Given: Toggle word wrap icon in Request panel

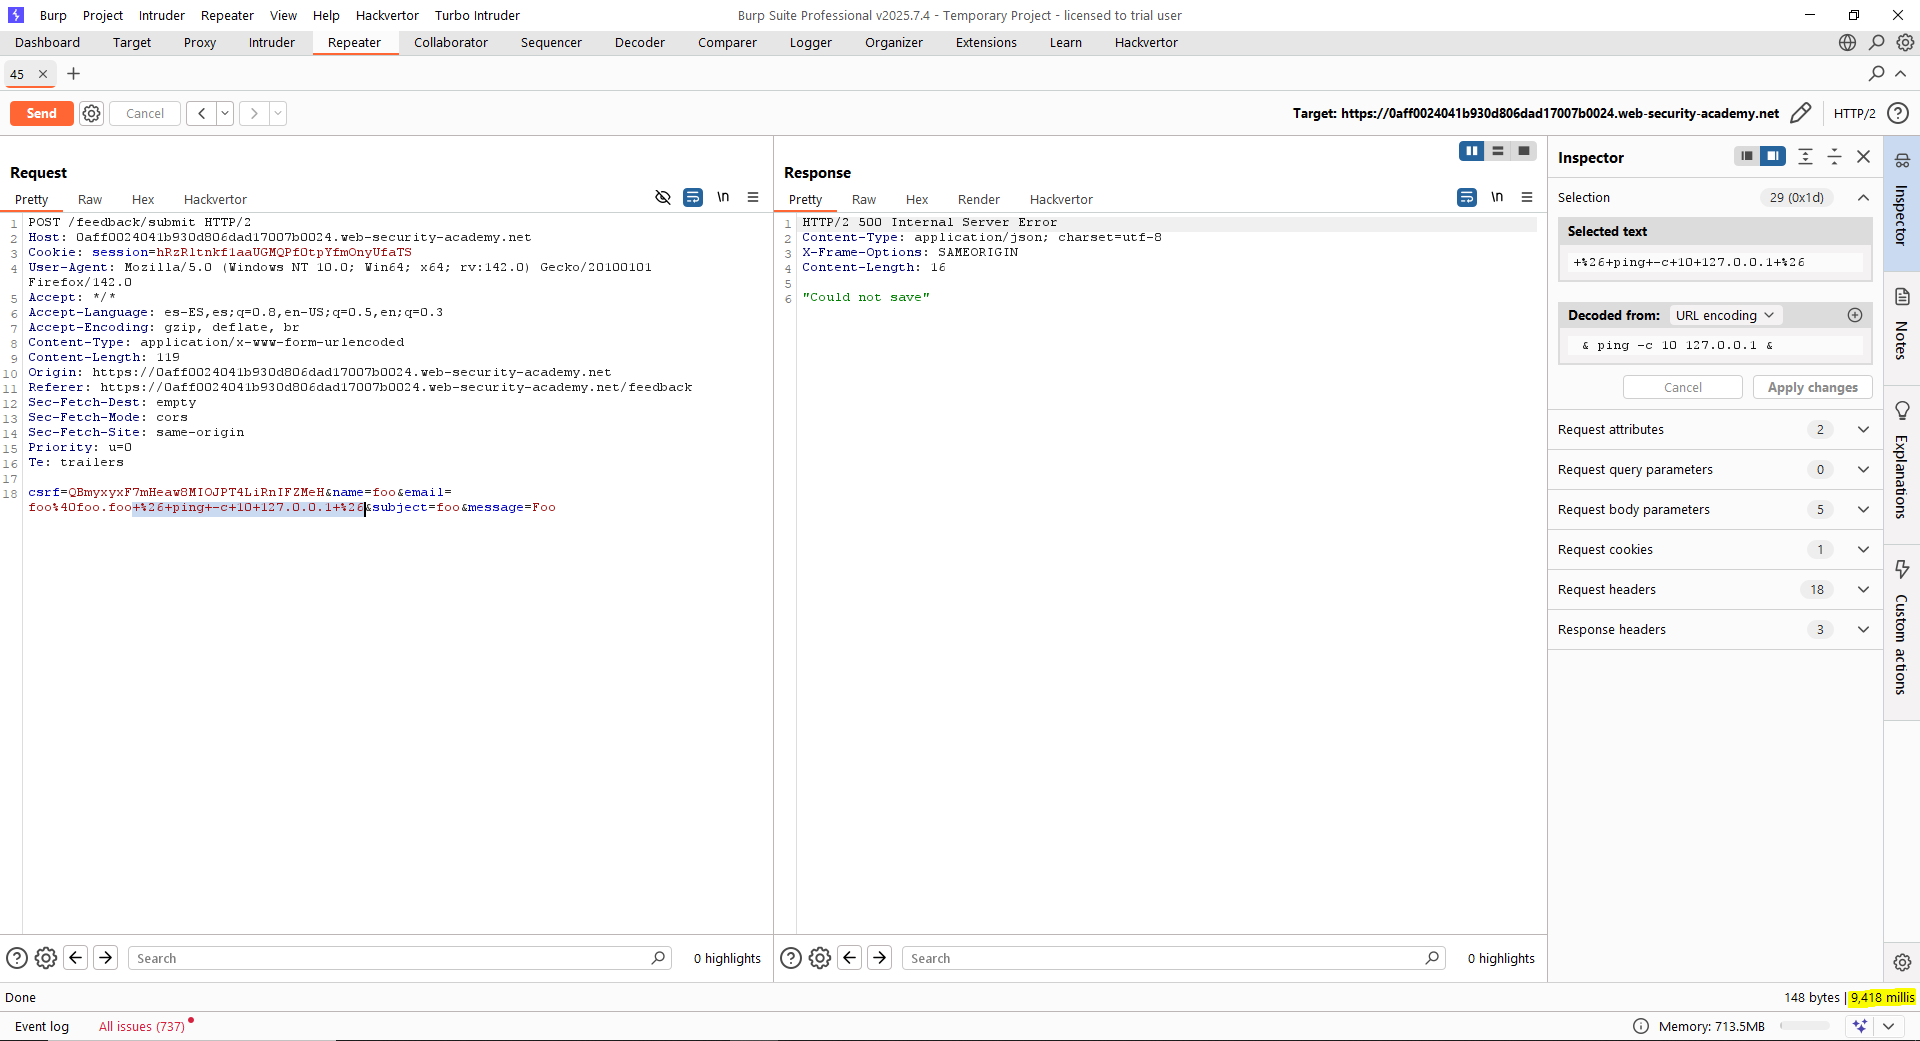Looking at the screenshot, I should 692,197.
